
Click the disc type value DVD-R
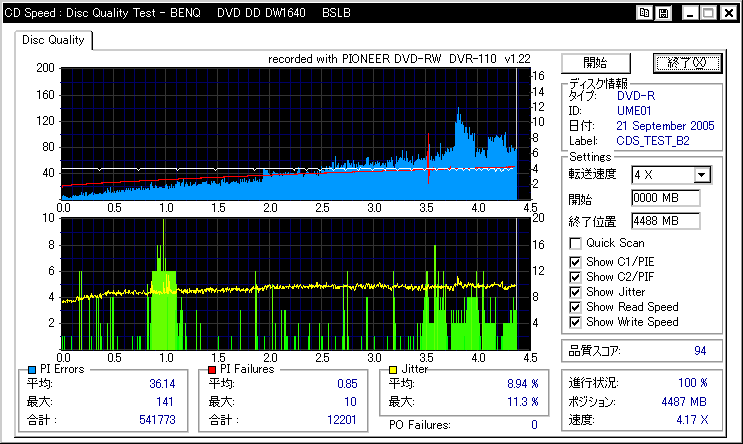pos(636,96)
